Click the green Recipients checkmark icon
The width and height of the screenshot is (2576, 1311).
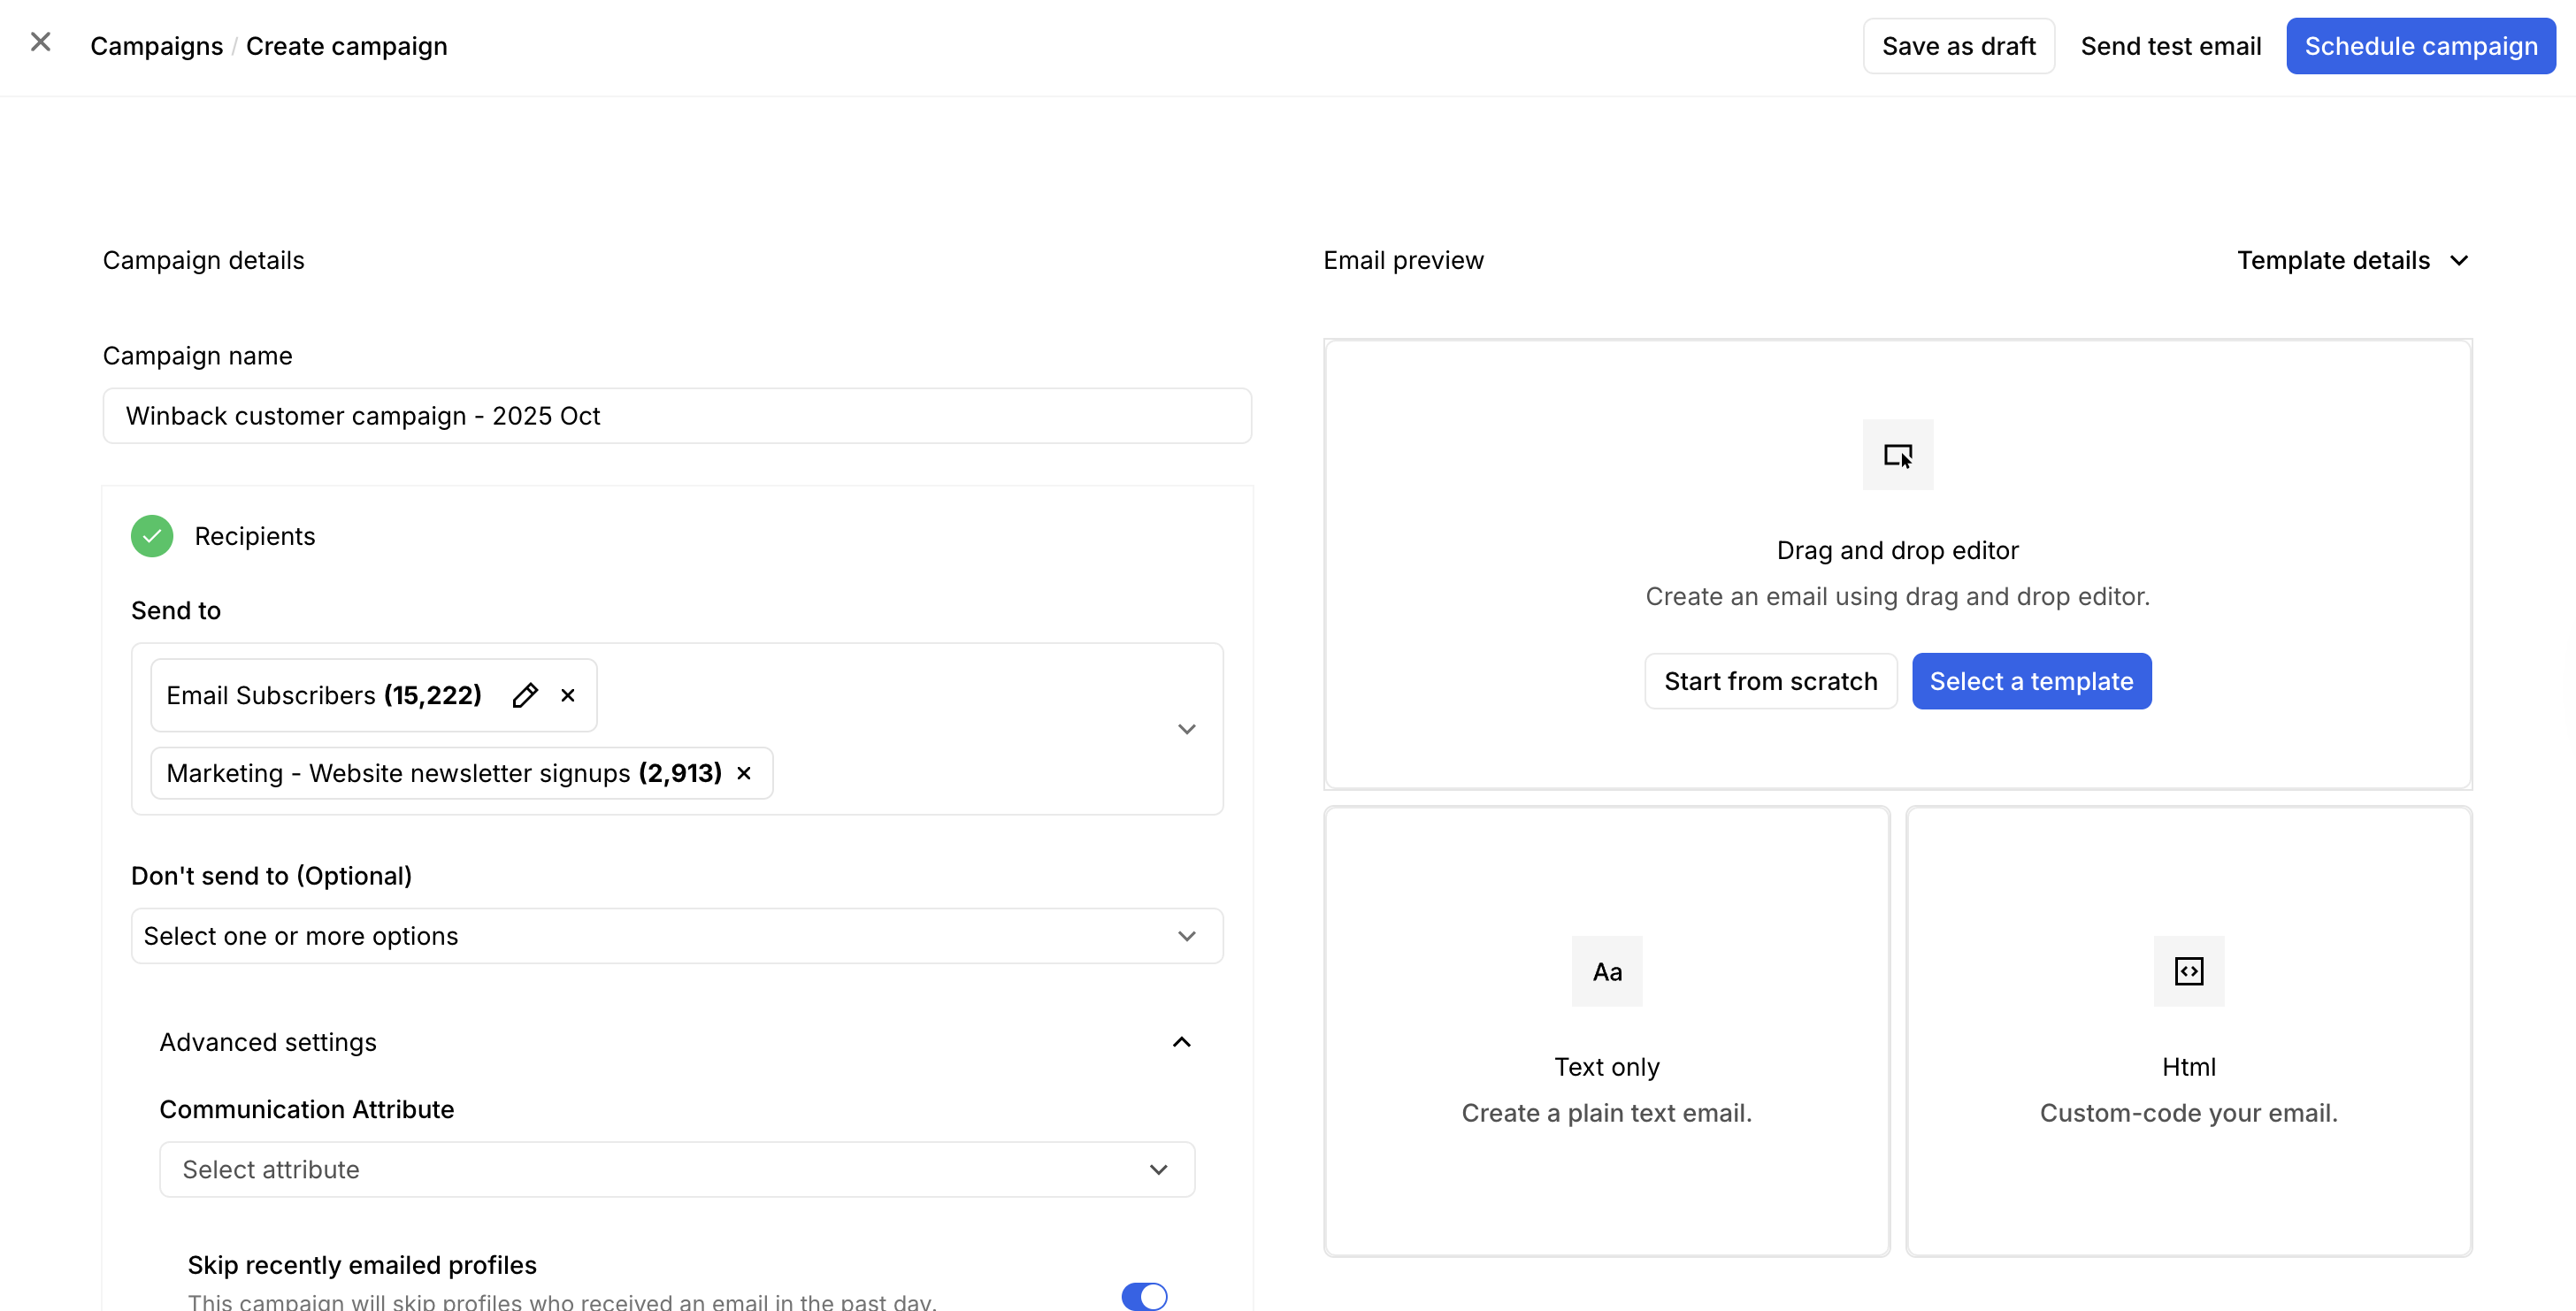click(x=152, y=536)
